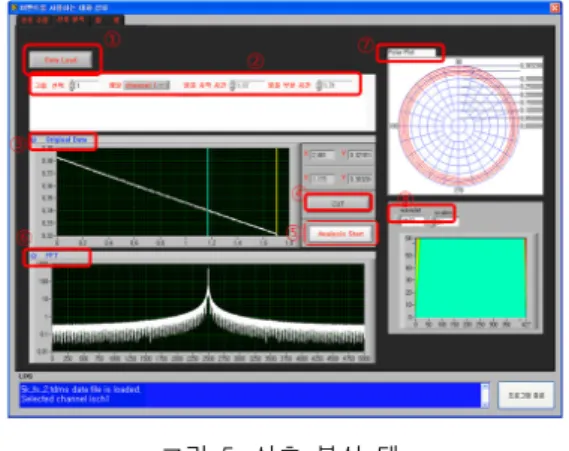
Task: Click the white trace in Original Data plot
Action: [x=167, y=196]
